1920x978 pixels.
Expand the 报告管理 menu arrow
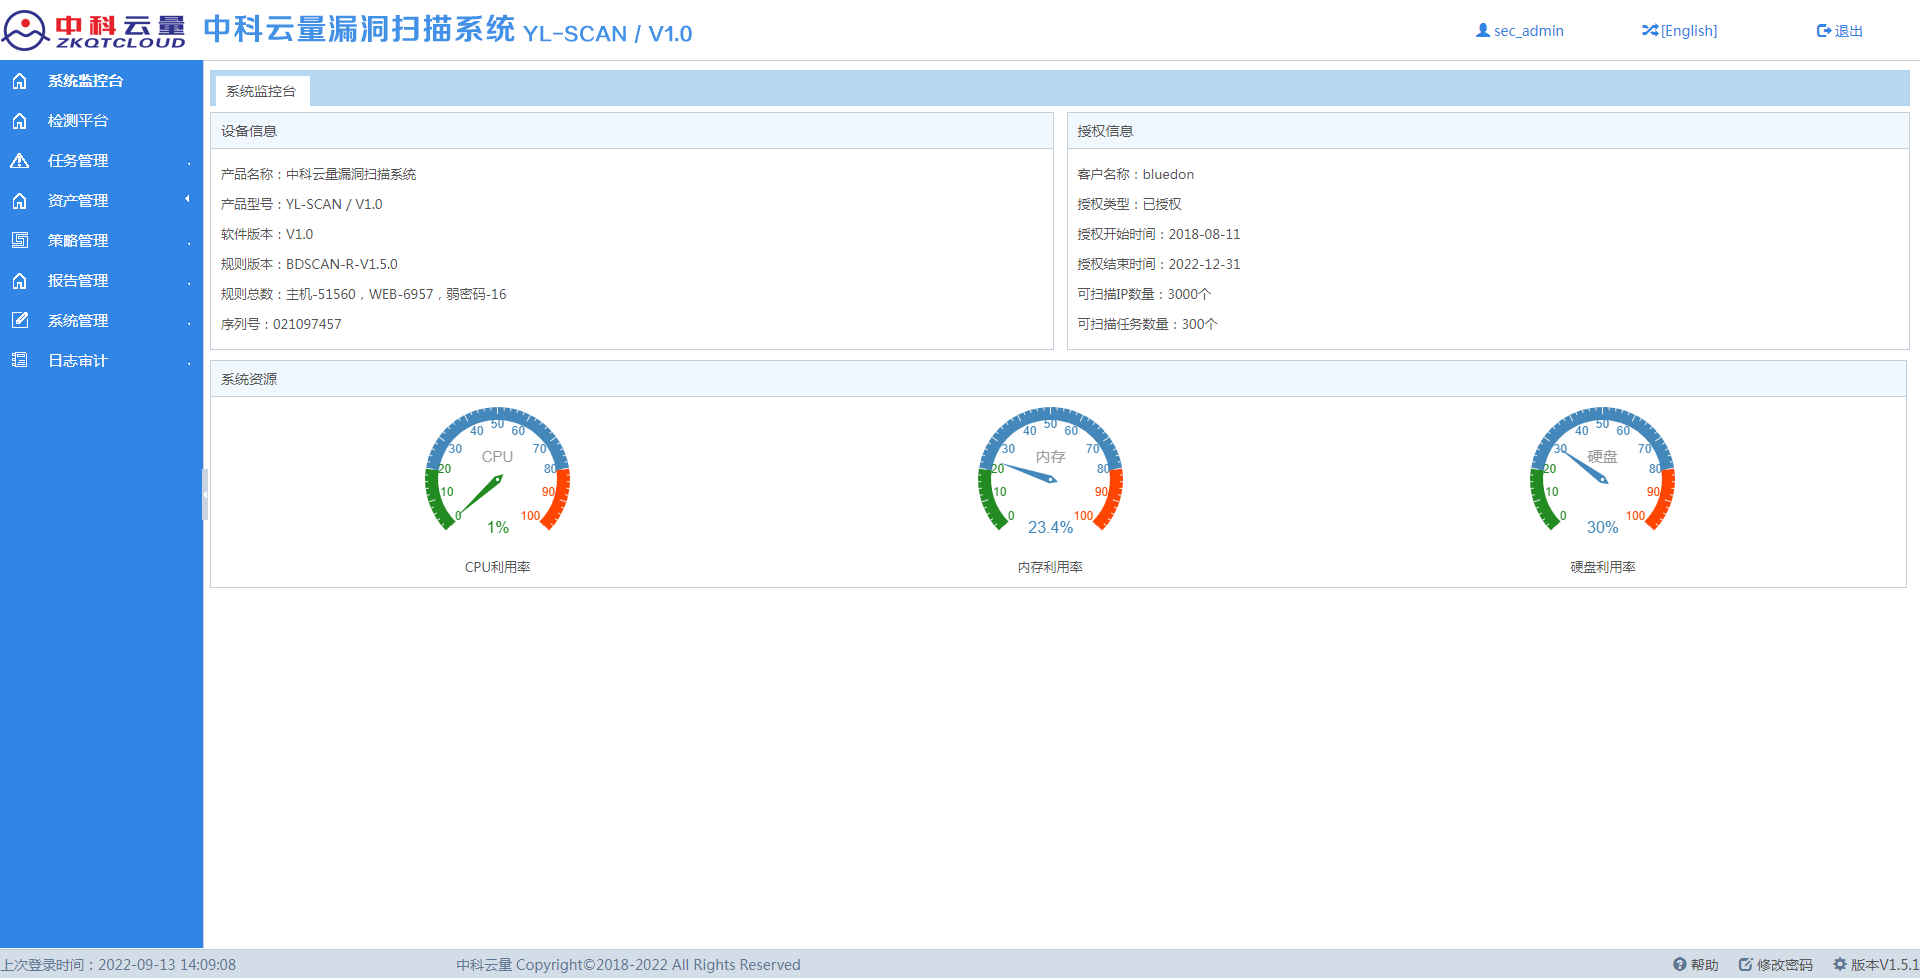(188, 283)
